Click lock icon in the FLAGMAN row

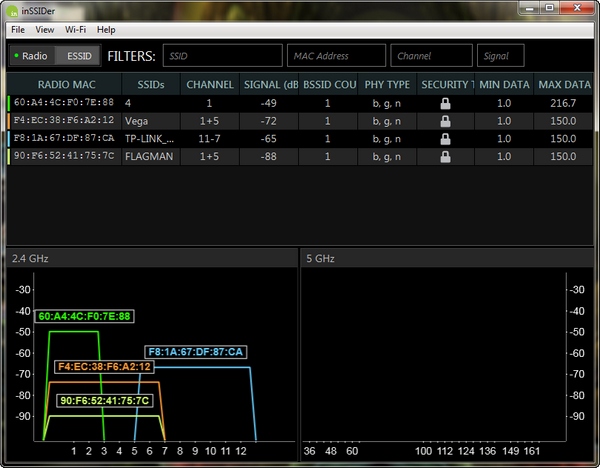pyautogui.click(x=445, y=157)
